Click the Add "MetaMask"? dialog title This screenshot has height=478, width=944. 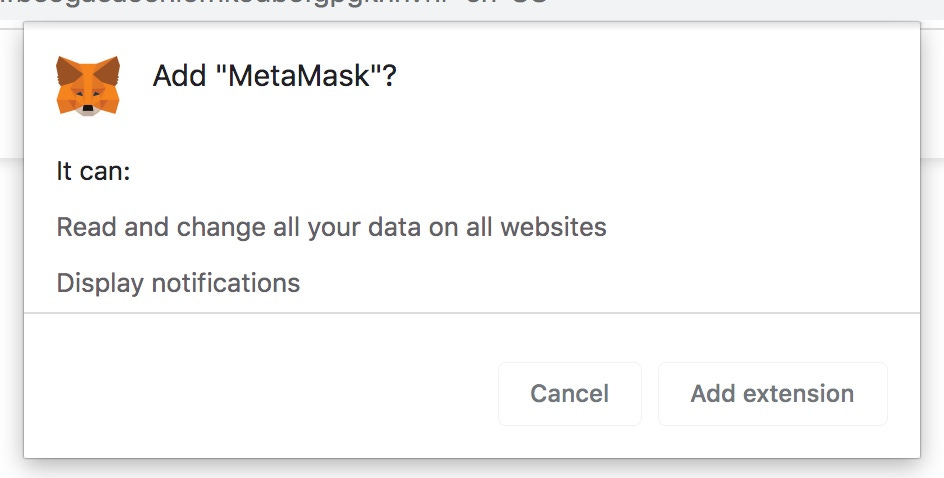click(275, 76)
